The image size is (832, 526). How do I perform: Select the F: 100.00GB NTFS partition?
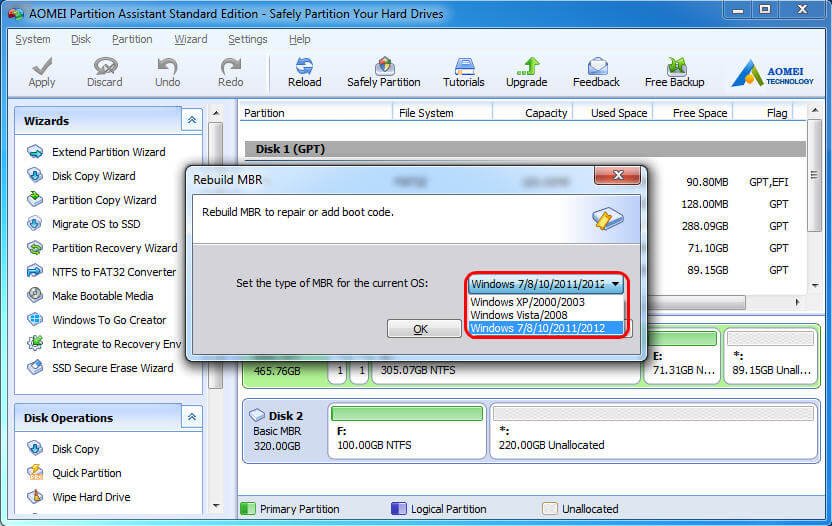click(x=407, y=430)
